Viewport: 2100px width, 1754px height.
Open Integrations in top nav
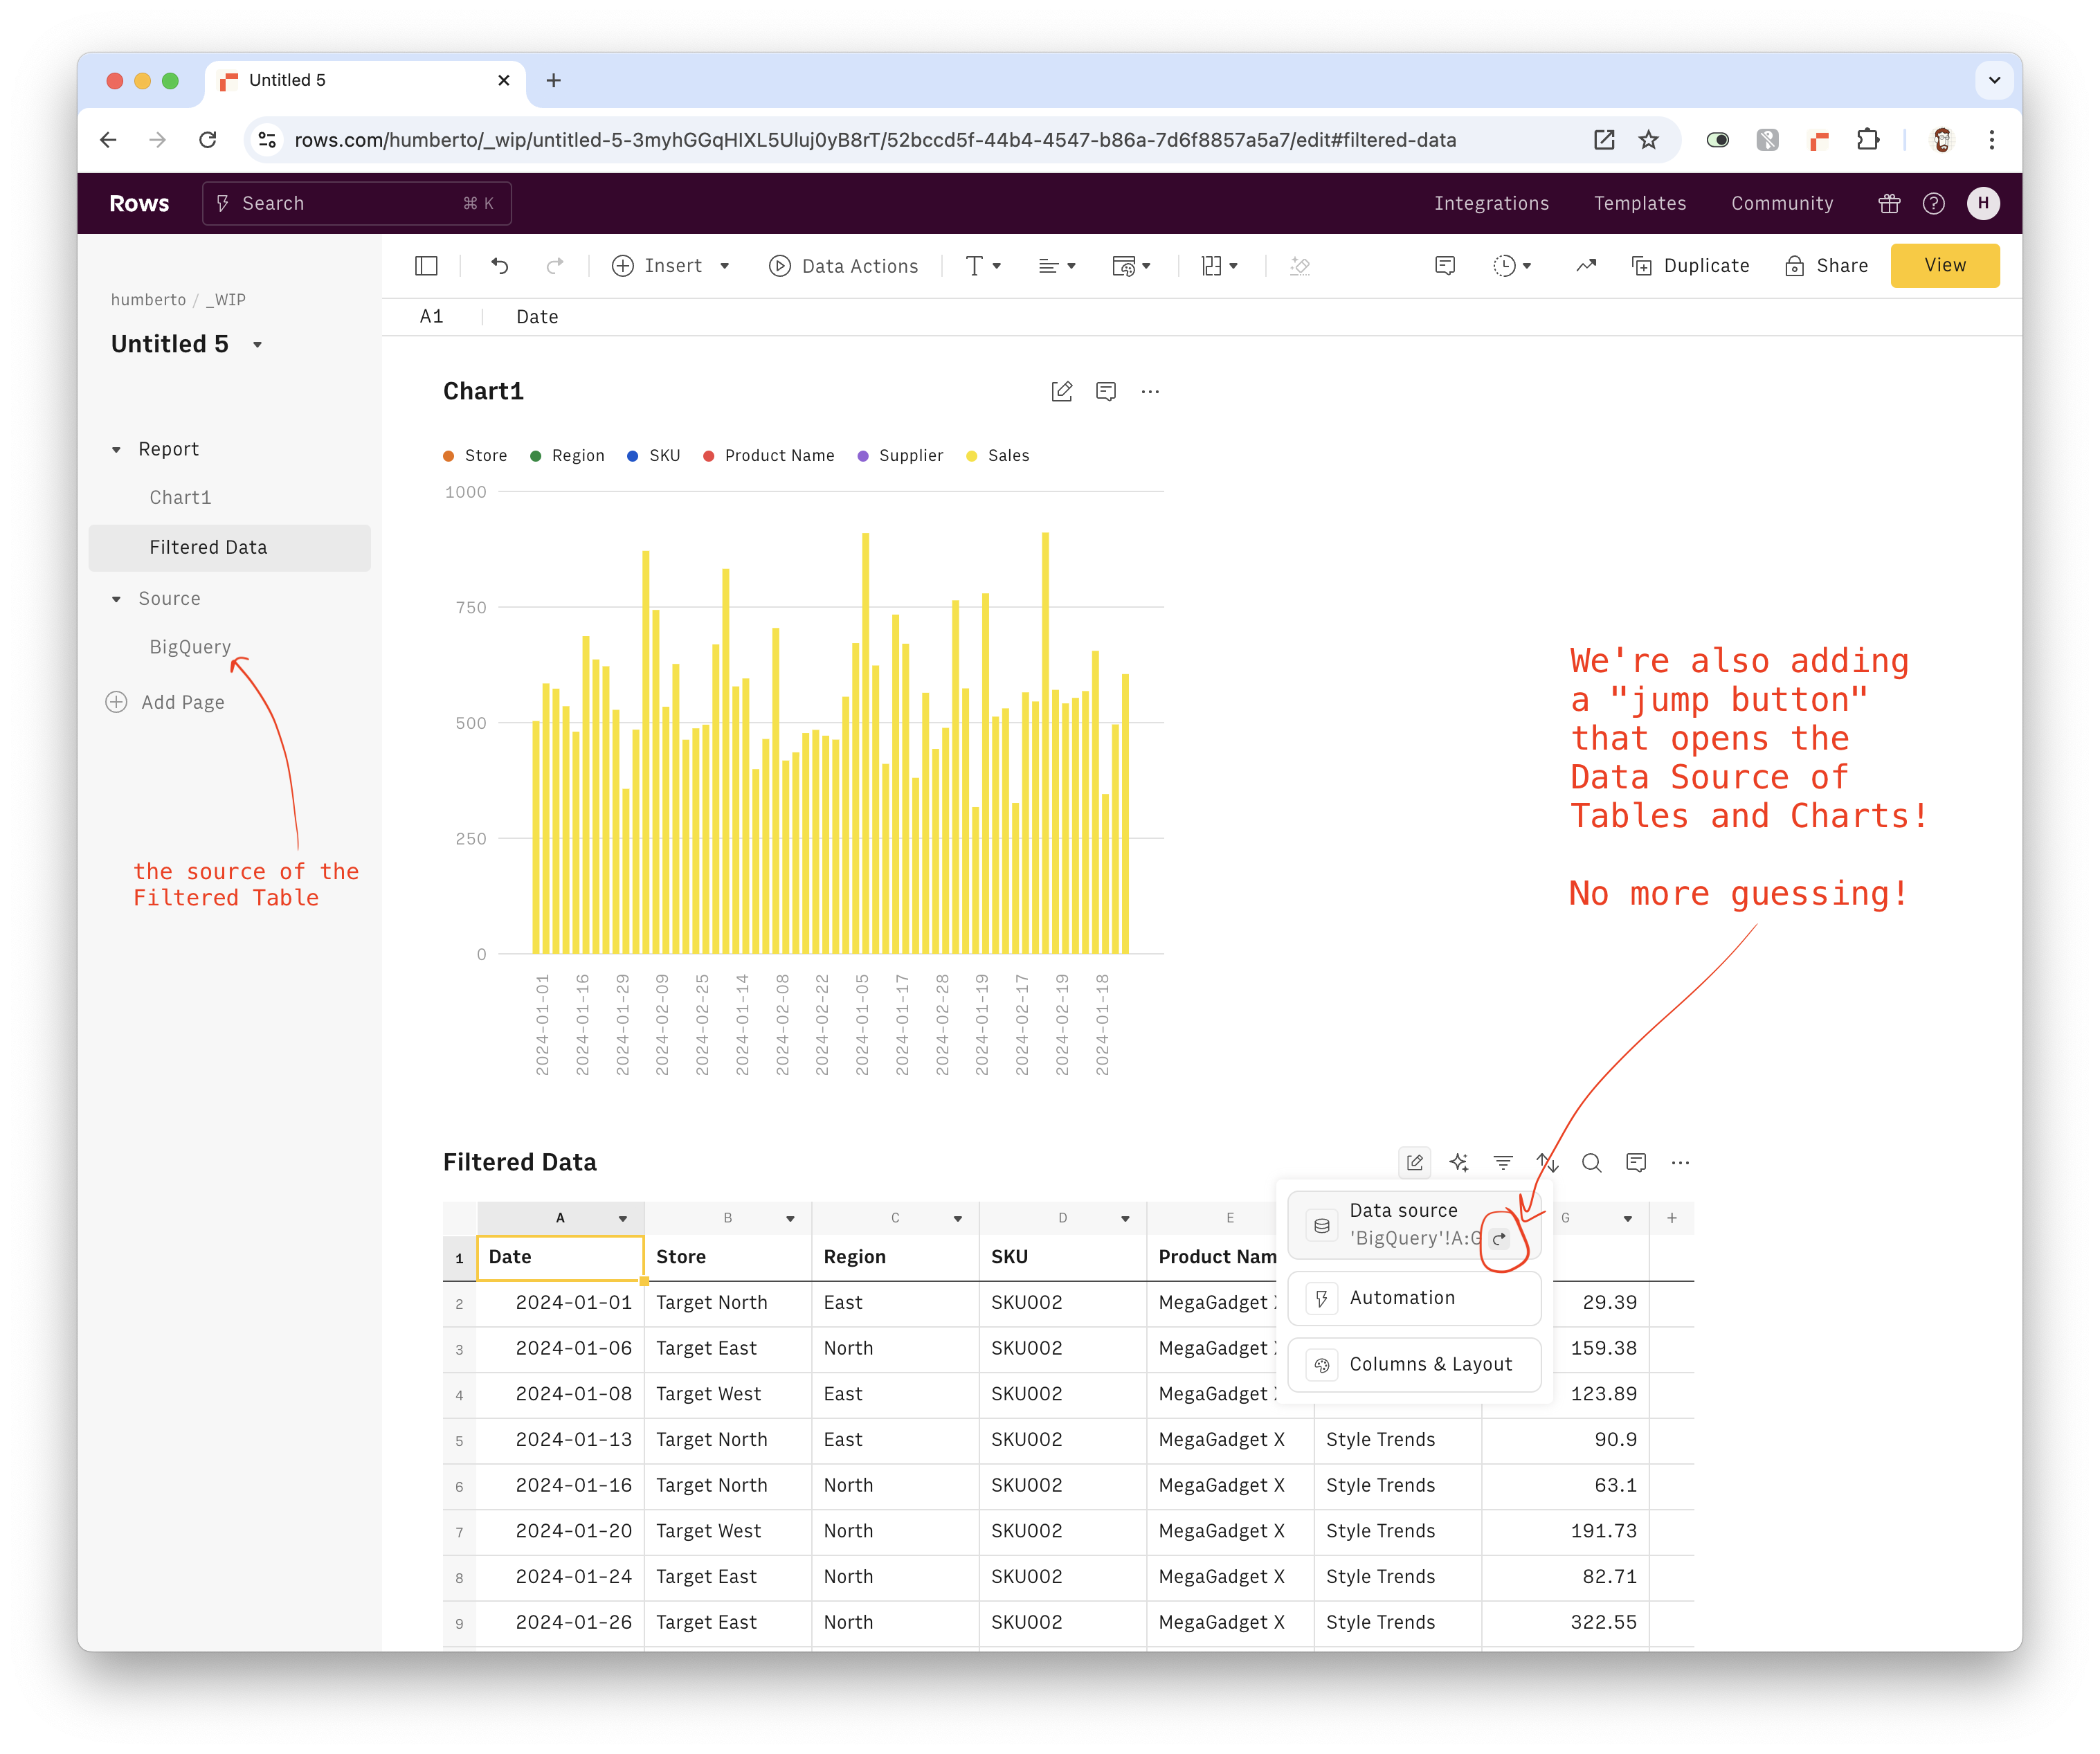click(x=1491, y=203)
